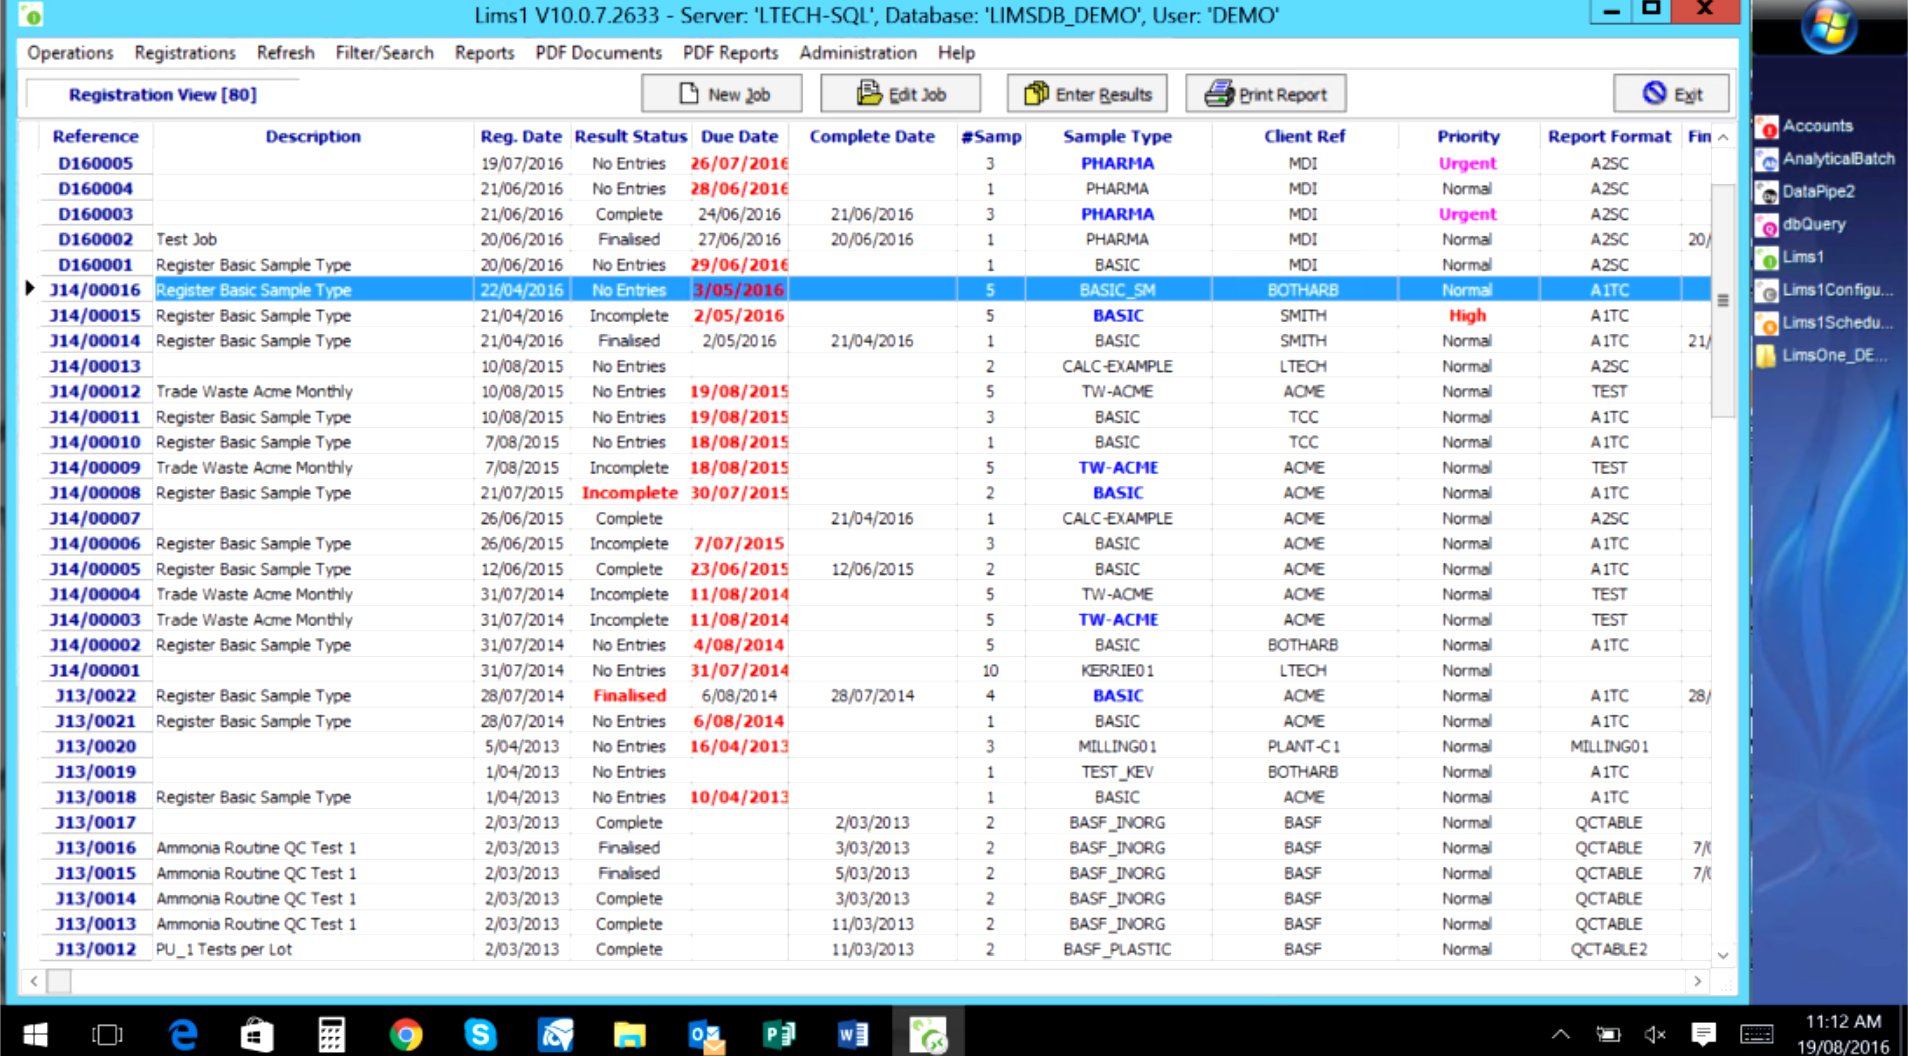The height and width of the screenshot is (1056, 1908).
Task: Click the Windows Start button
Action: [x=34, y=1034]
